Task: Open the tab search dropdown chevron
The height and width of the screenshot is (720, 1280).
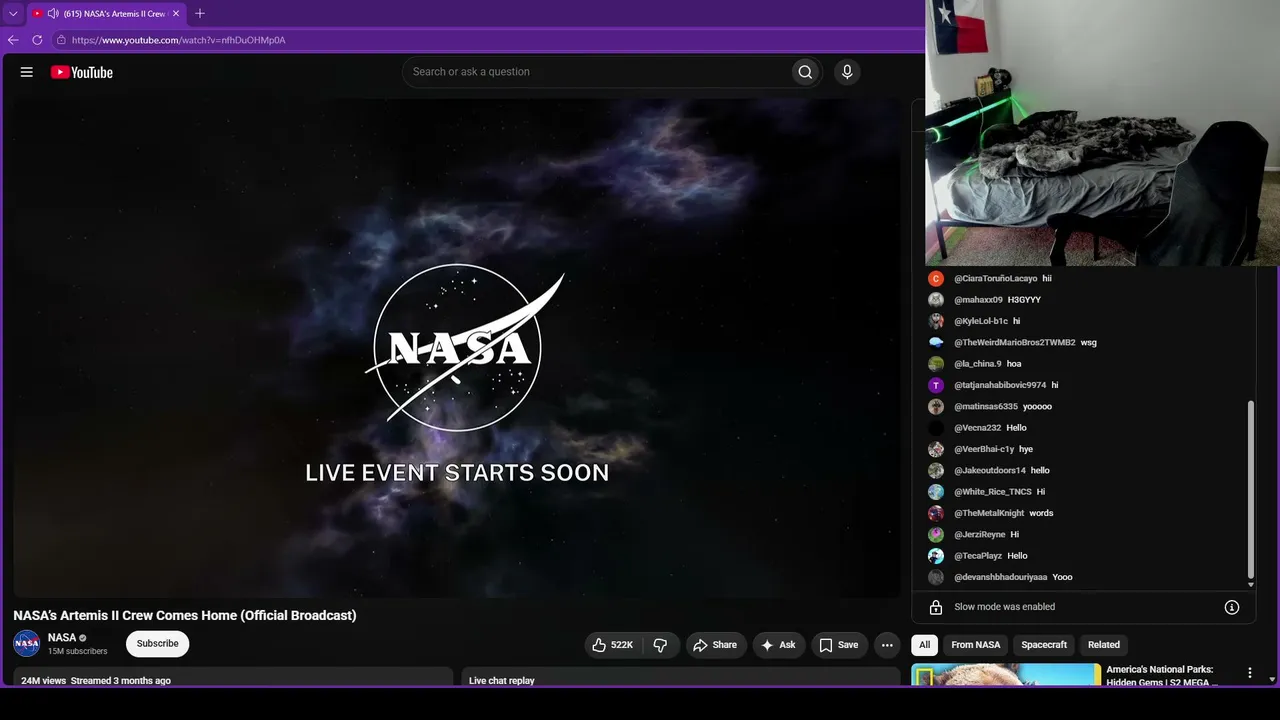Action: pyautogui.click(x=13, y=14)
